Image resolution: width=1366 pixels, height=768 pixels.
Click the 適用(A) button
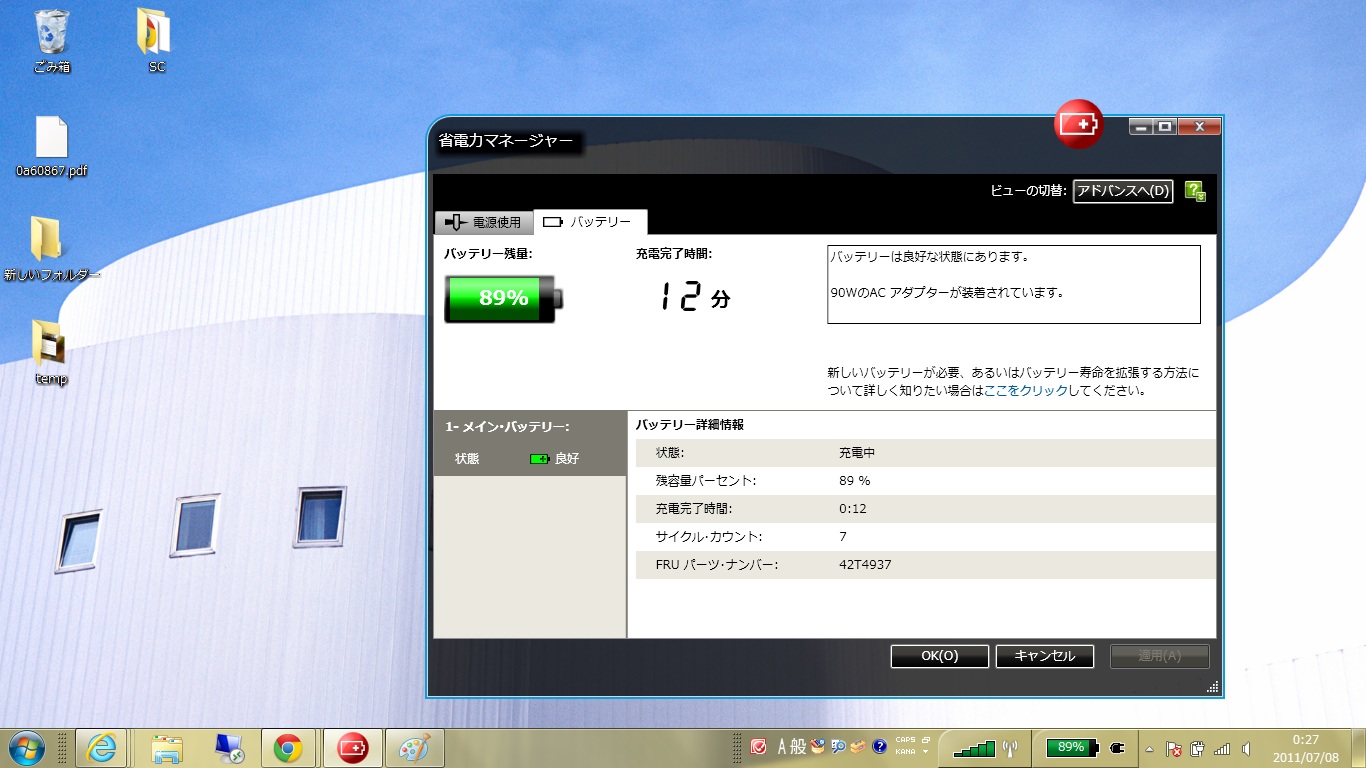[1160, 656]
